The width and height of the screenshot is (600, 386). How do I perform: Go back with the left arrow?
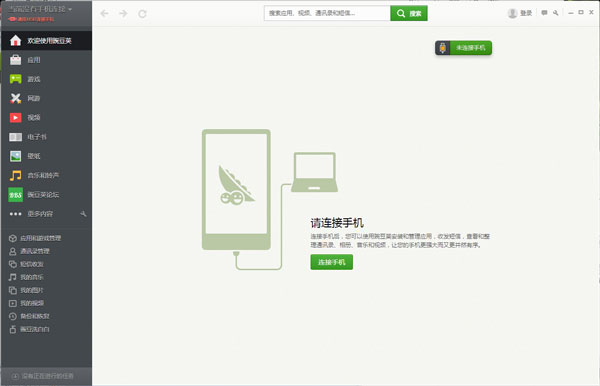click(104, 14)
